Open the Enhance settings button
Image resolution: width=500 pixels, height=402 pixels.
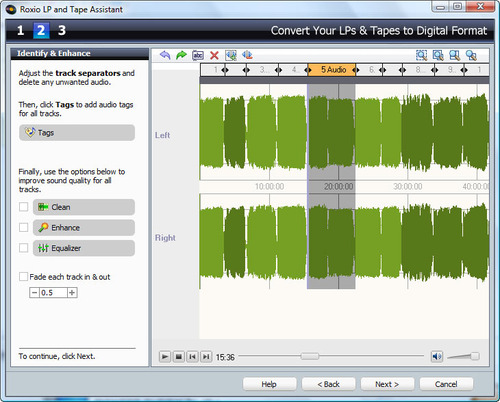pos(84,228)
